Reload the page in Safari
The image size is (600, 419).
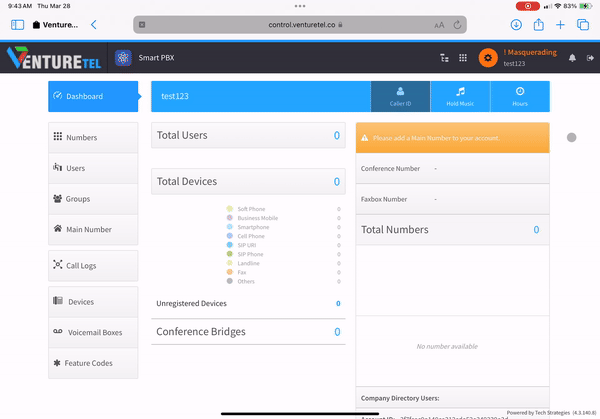[458, 24]
